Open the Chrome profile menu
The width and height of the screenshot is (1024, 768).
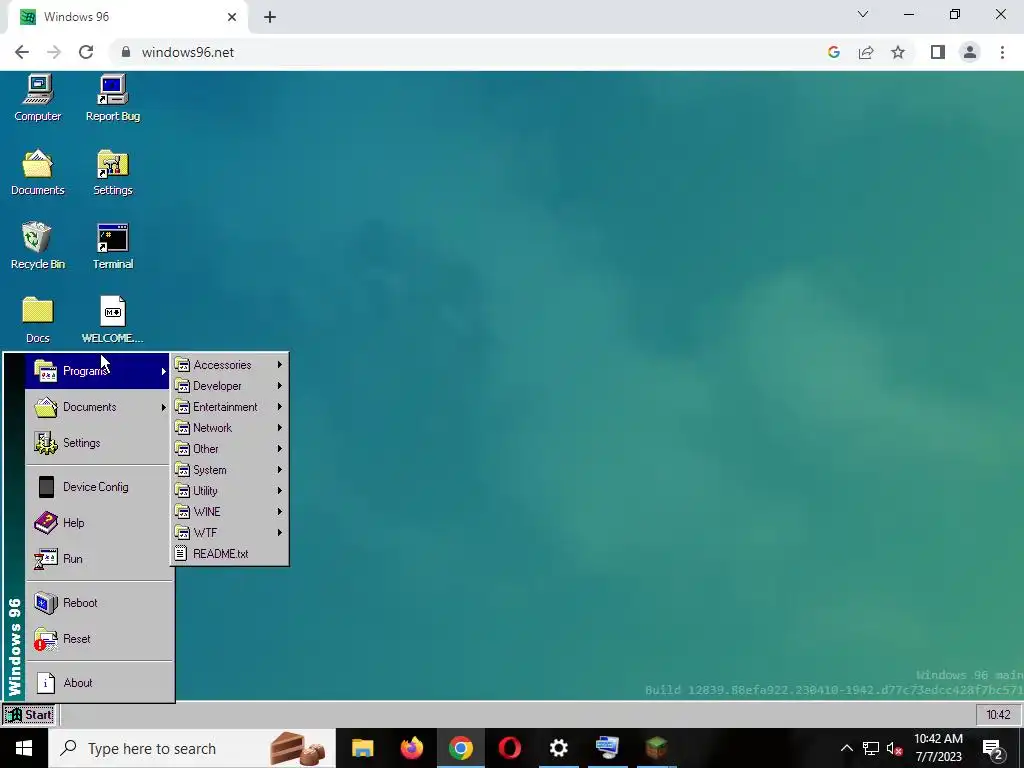(x=970, y=52)
